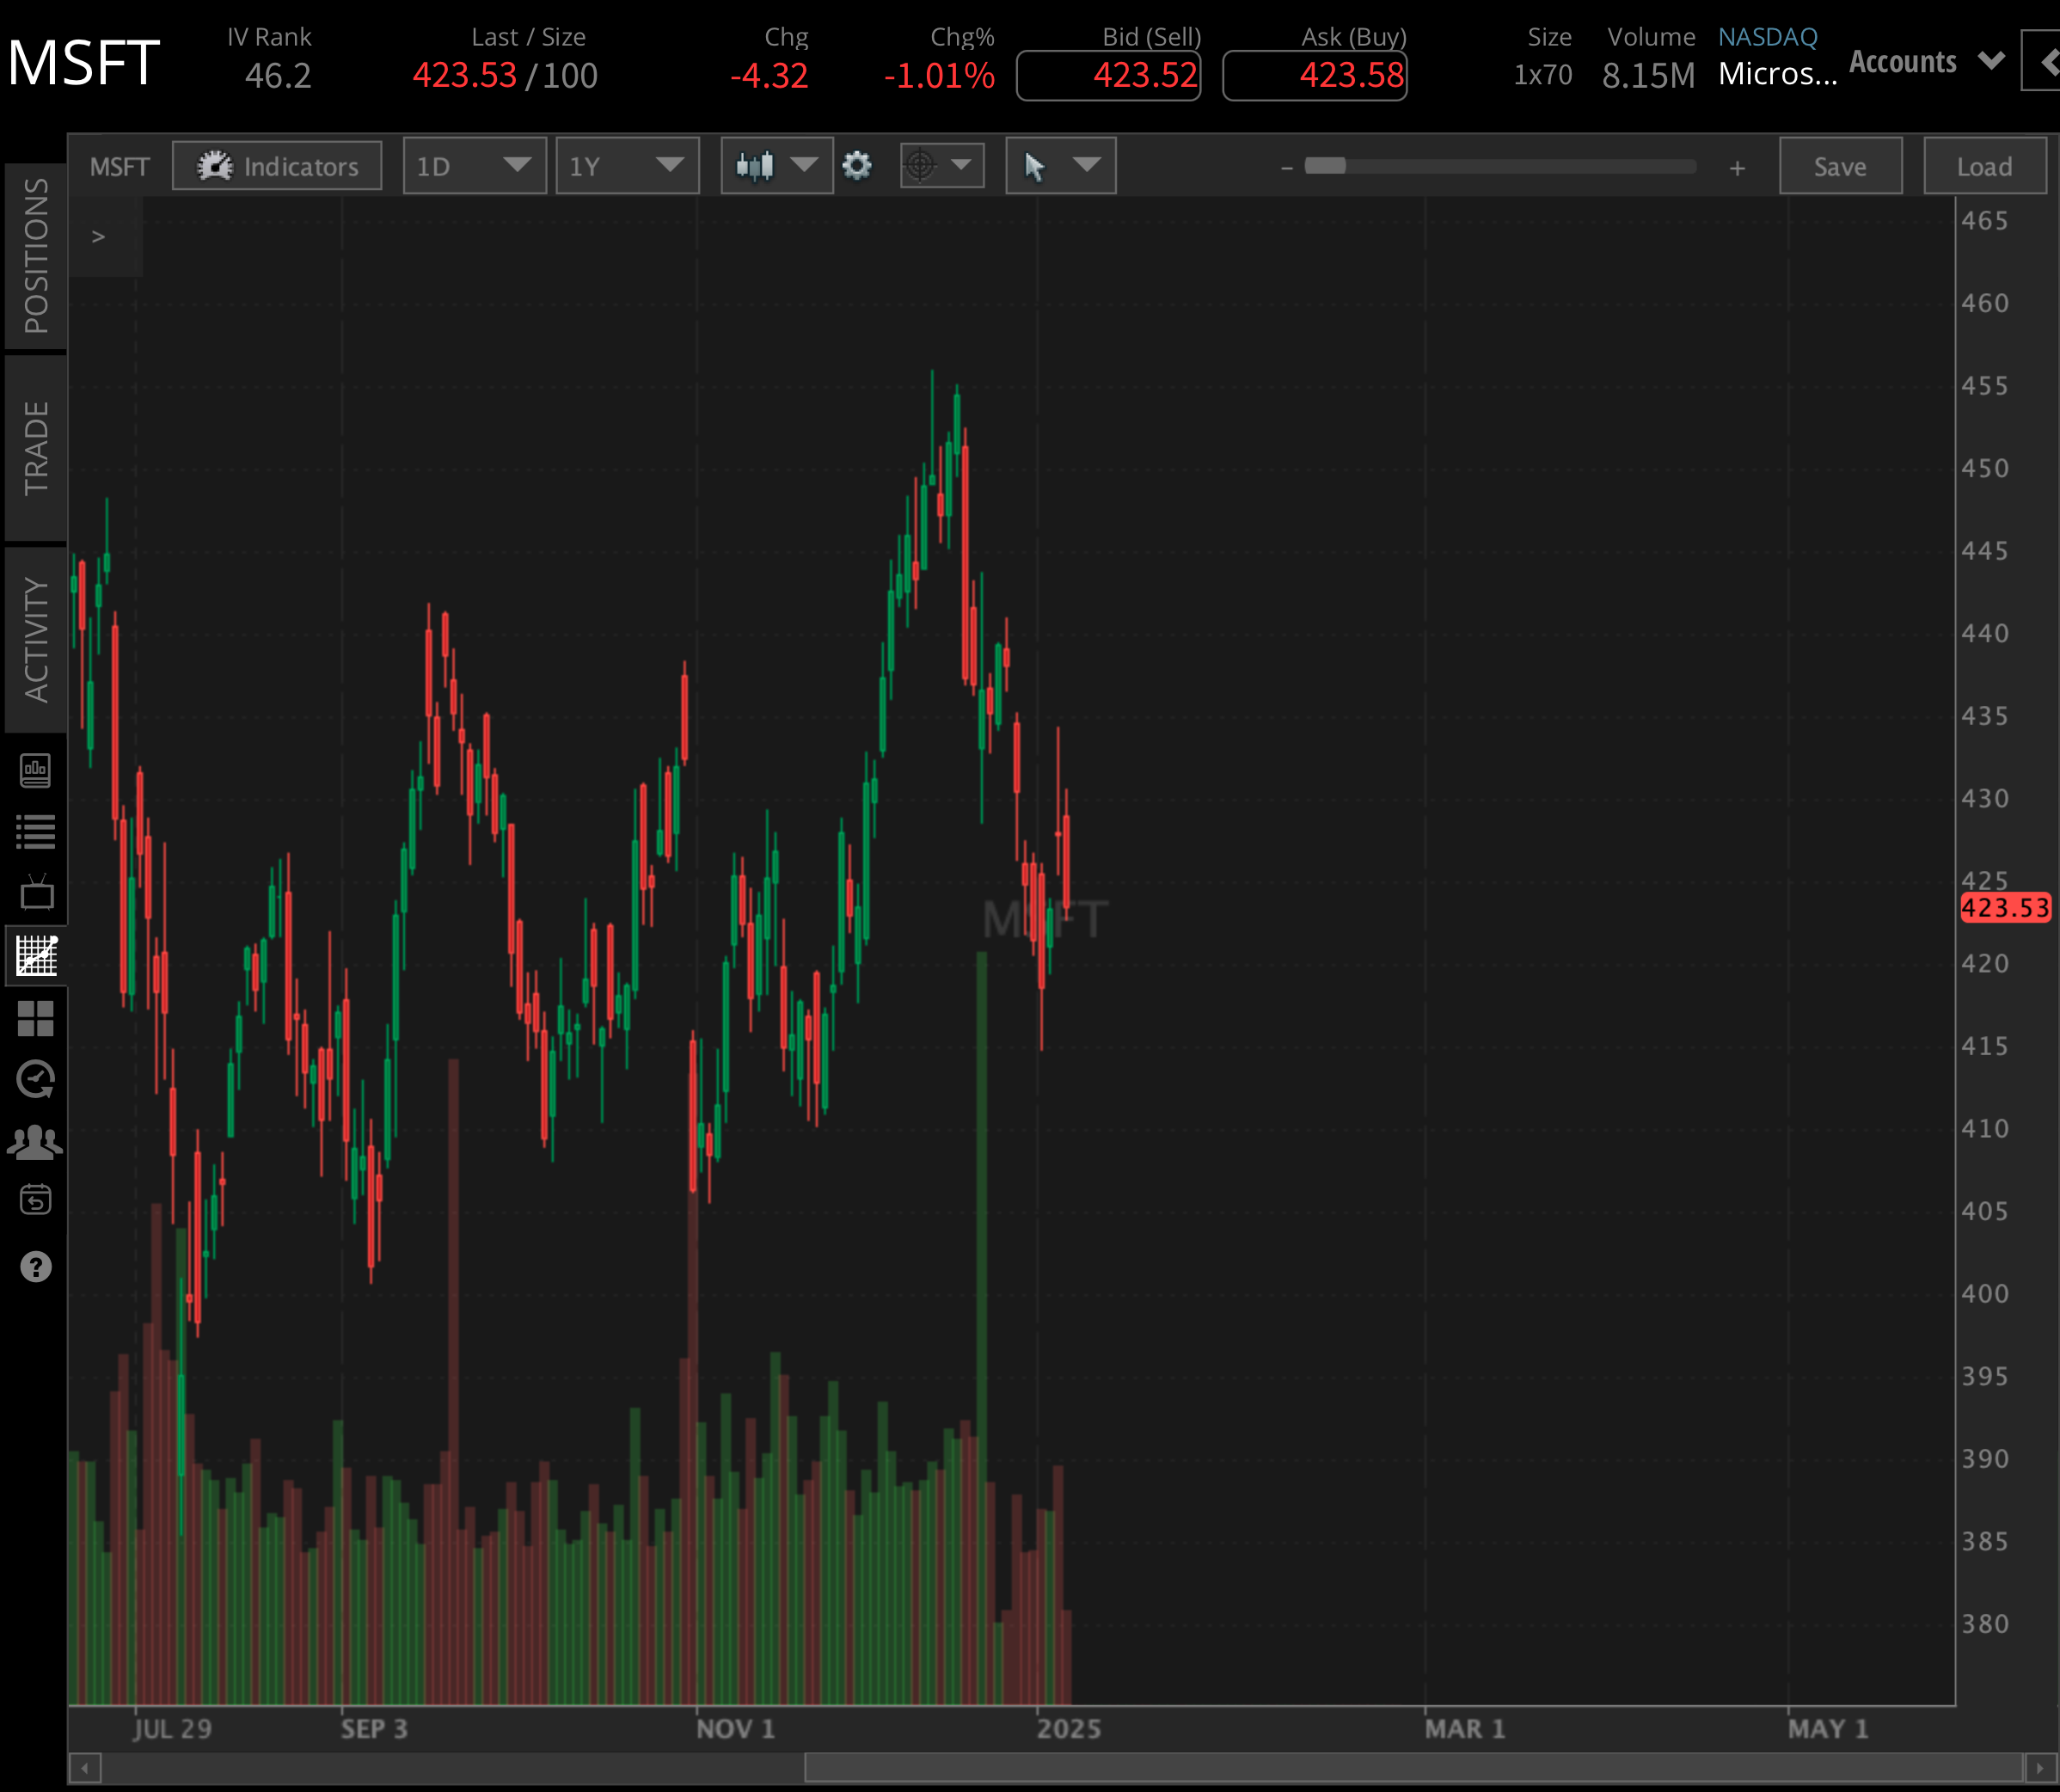The image size is (2060, 1792).
Task: Open the 1Y date range dropdown
Action: (x=627, y=166)
